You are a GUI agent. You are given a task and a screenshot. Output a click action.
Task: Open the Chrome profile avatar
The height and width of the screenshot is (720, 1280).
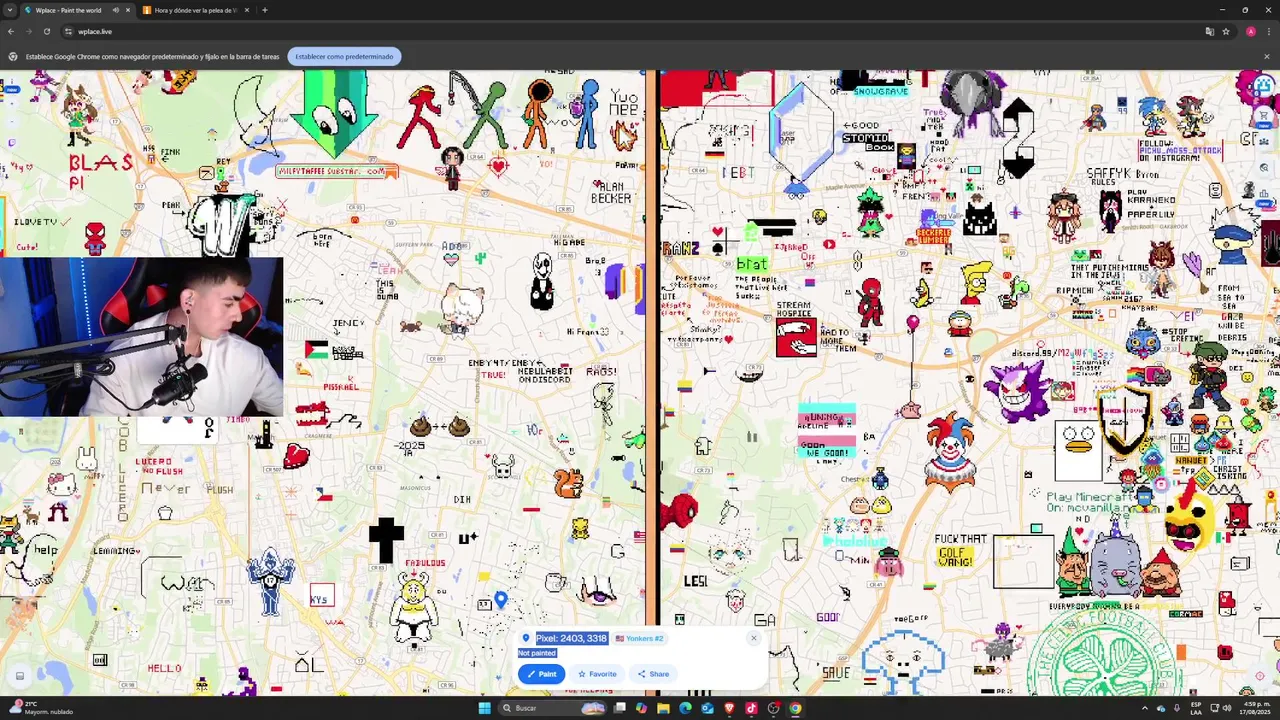tap(1250, 31)
